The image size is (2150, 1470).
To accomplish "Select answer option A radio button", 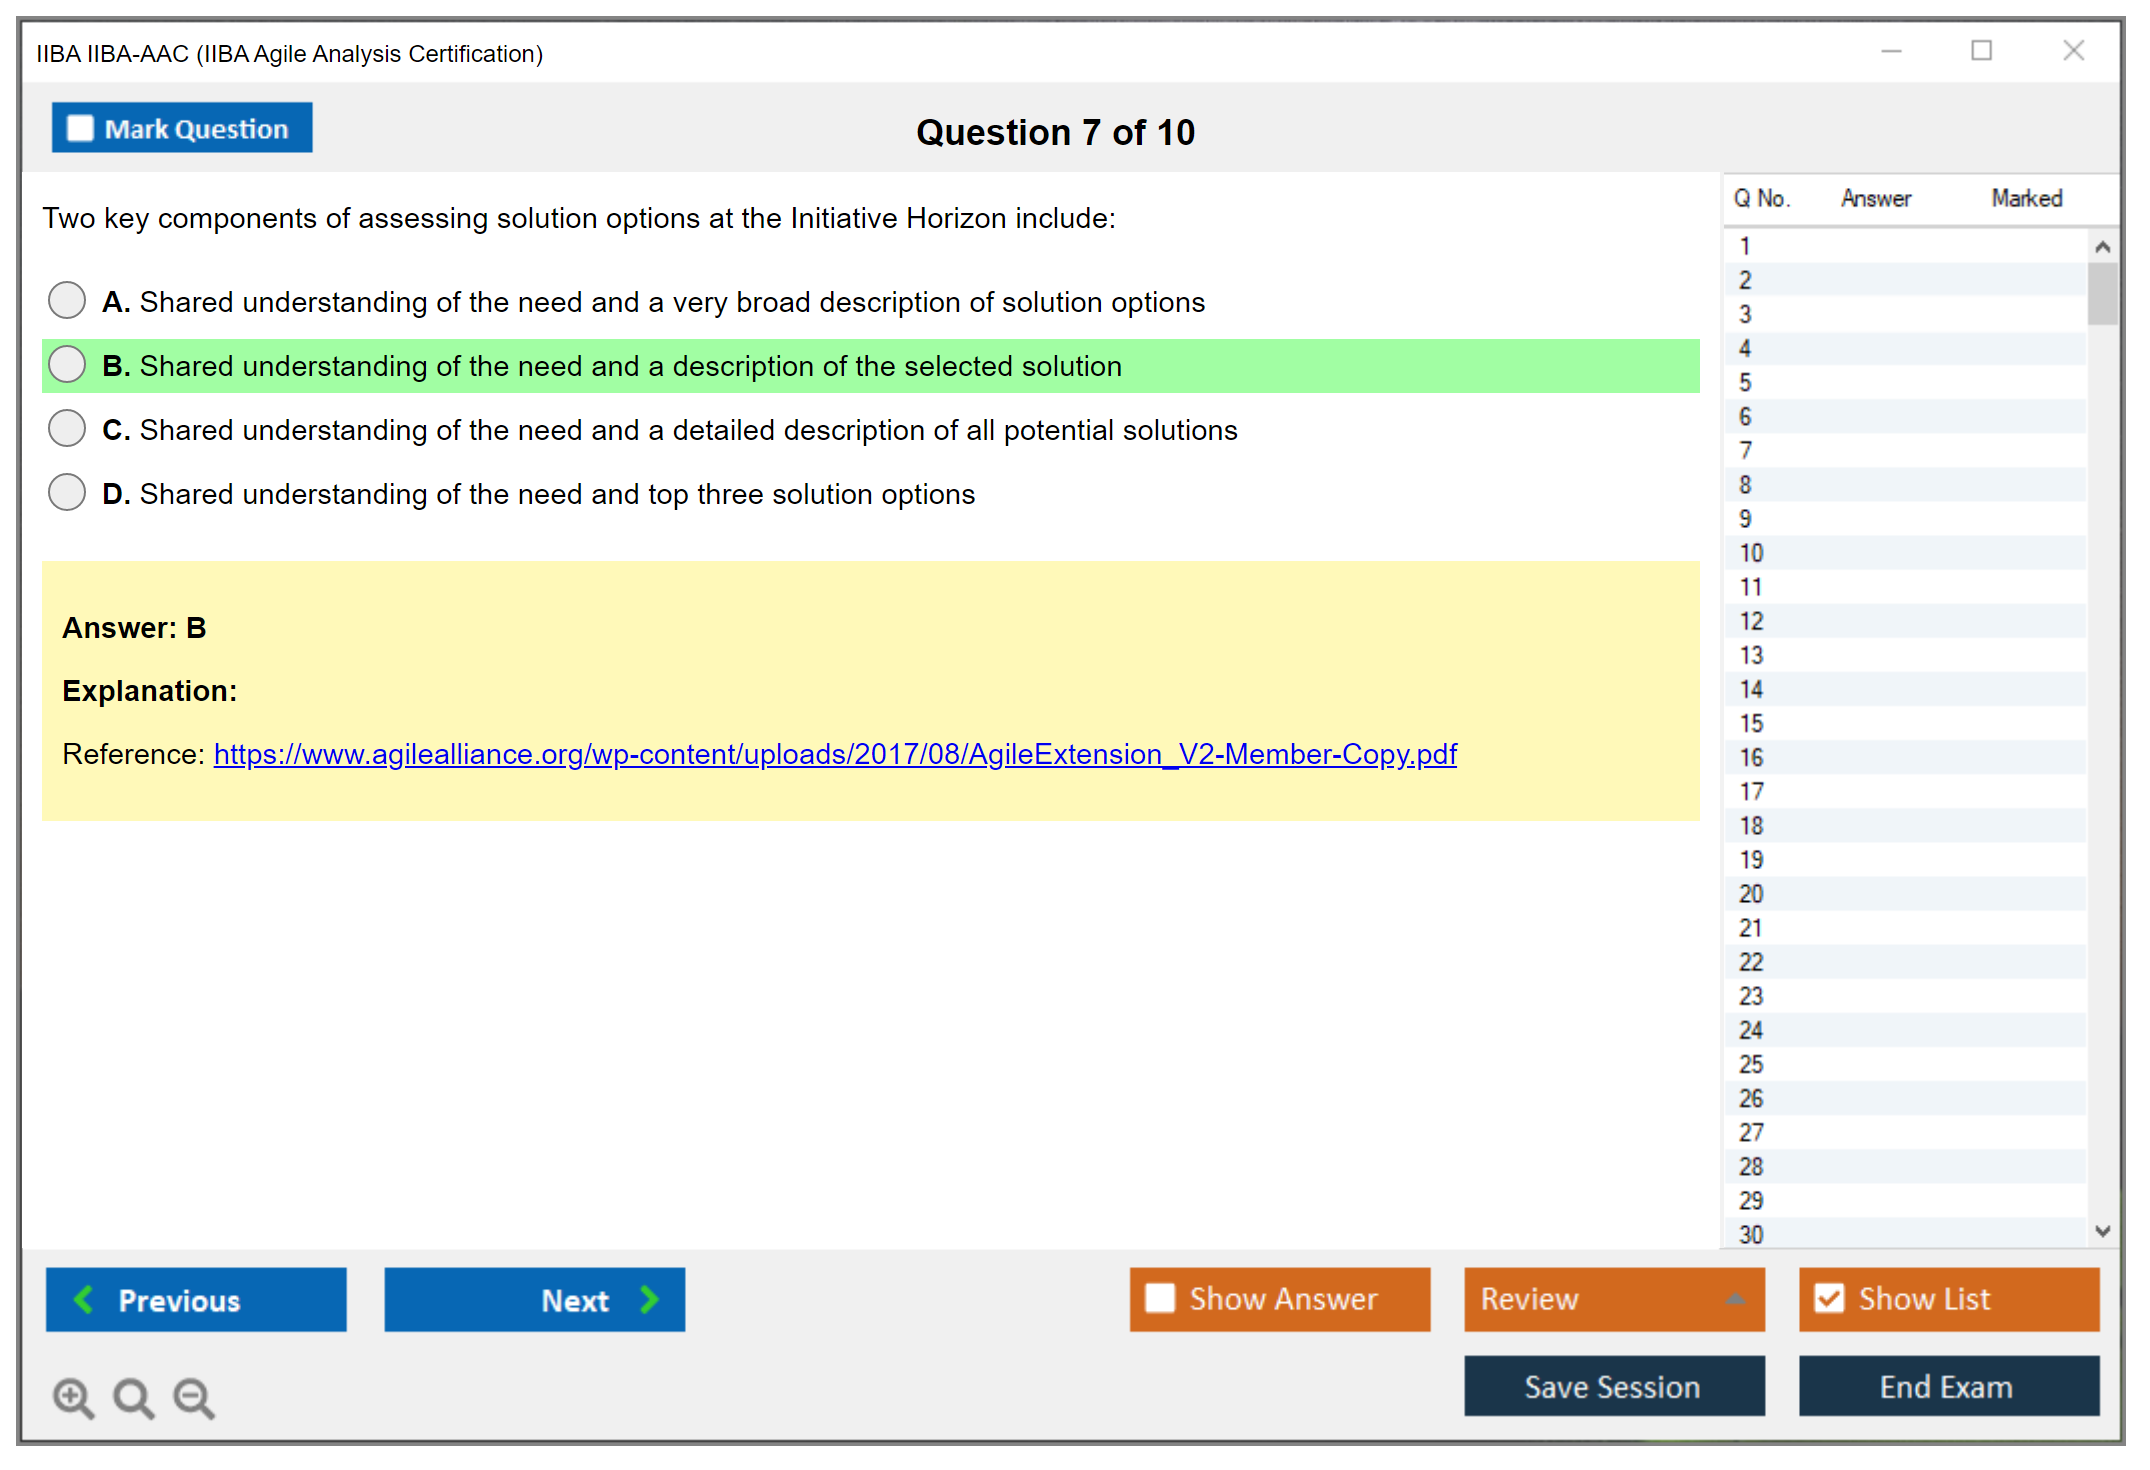I will click(67, 300).
